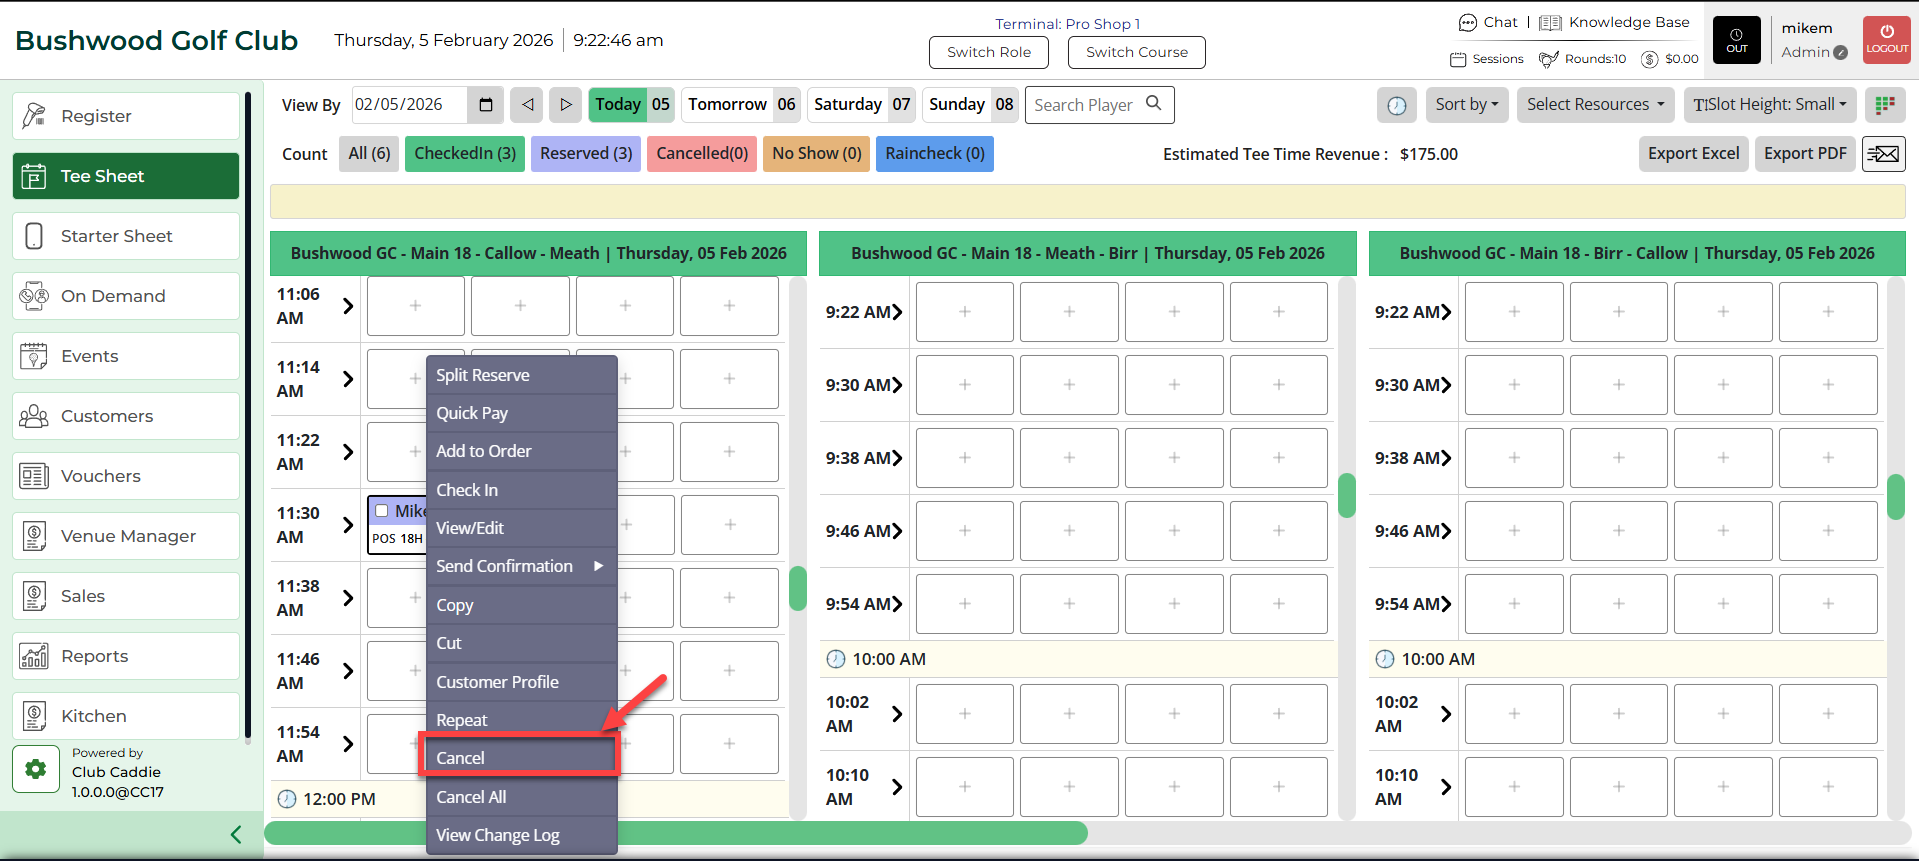The image size is (1919, 861).
Task: Toggle the Reserved (3) filter
Action: 586,154
